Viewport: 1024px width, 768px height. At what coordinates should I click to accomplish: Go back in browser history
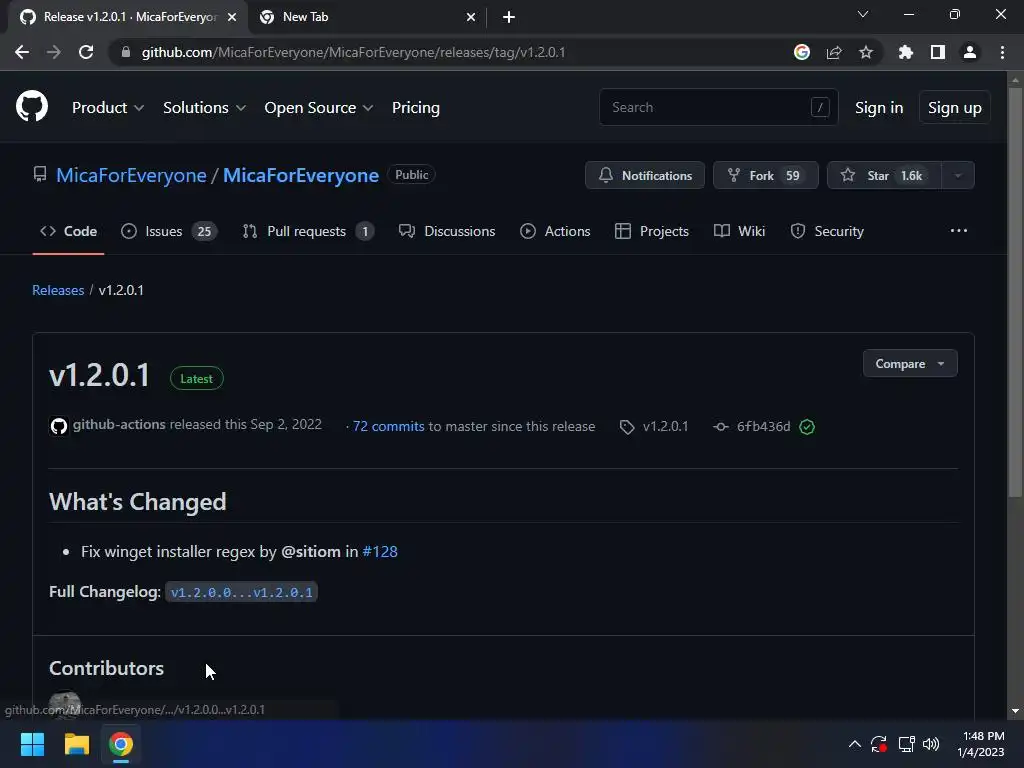click(x=22, y=52)
